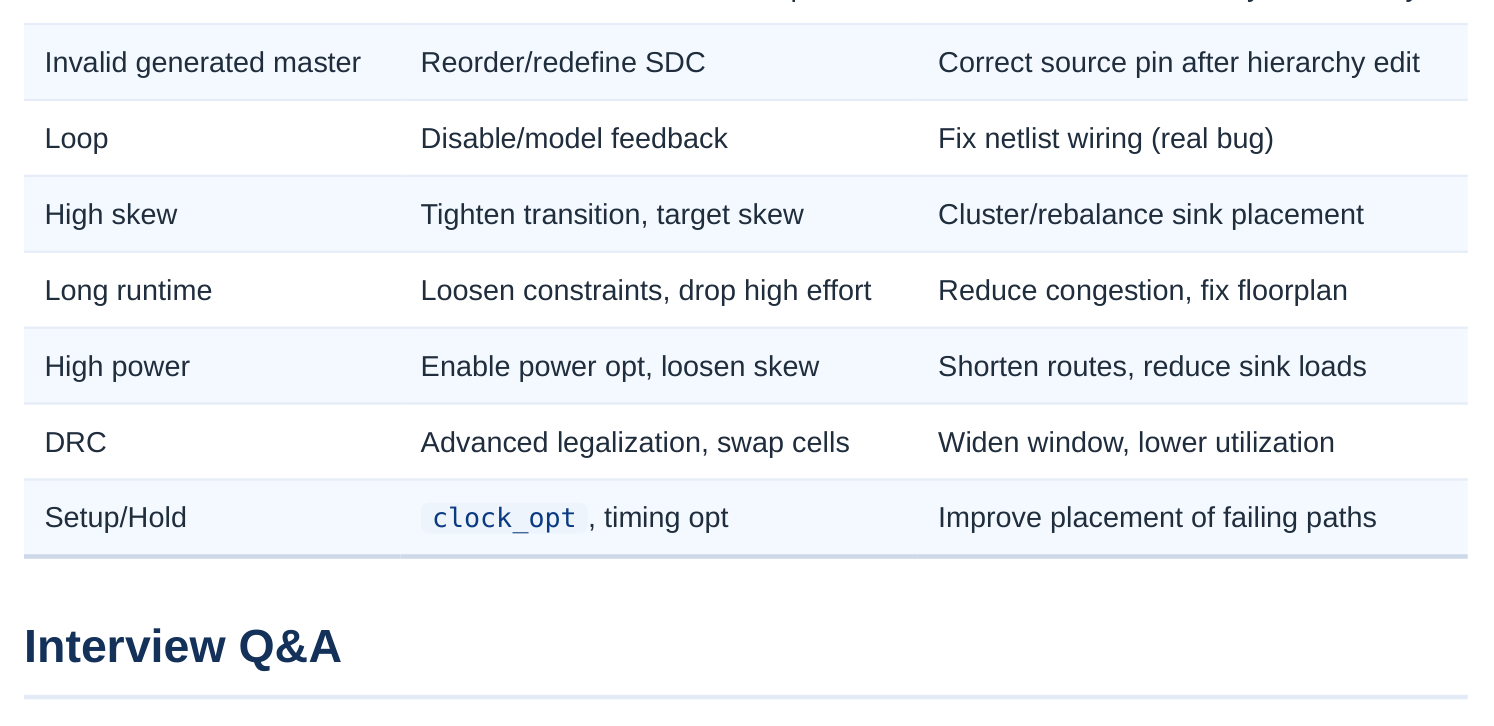Click the 'Loop' row label

pyautogui.click(x=76, y=139)
